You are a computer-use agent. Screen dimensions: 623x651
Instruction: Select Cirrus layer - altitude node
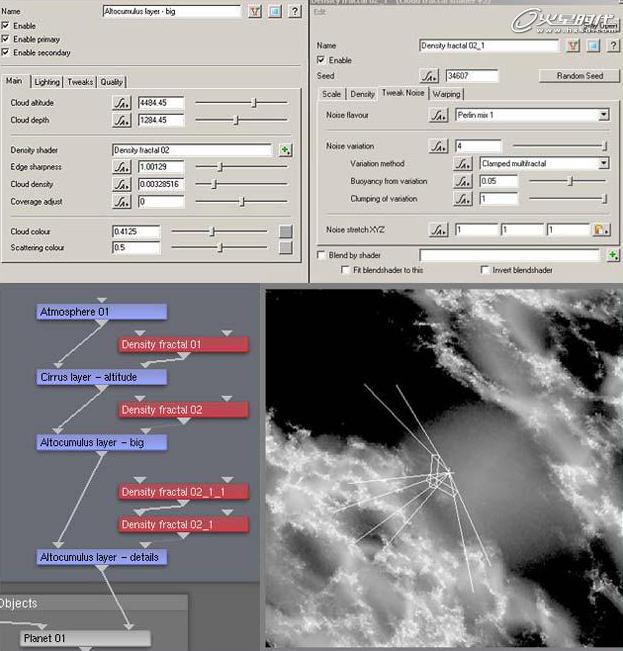click(x=102, y=377)
